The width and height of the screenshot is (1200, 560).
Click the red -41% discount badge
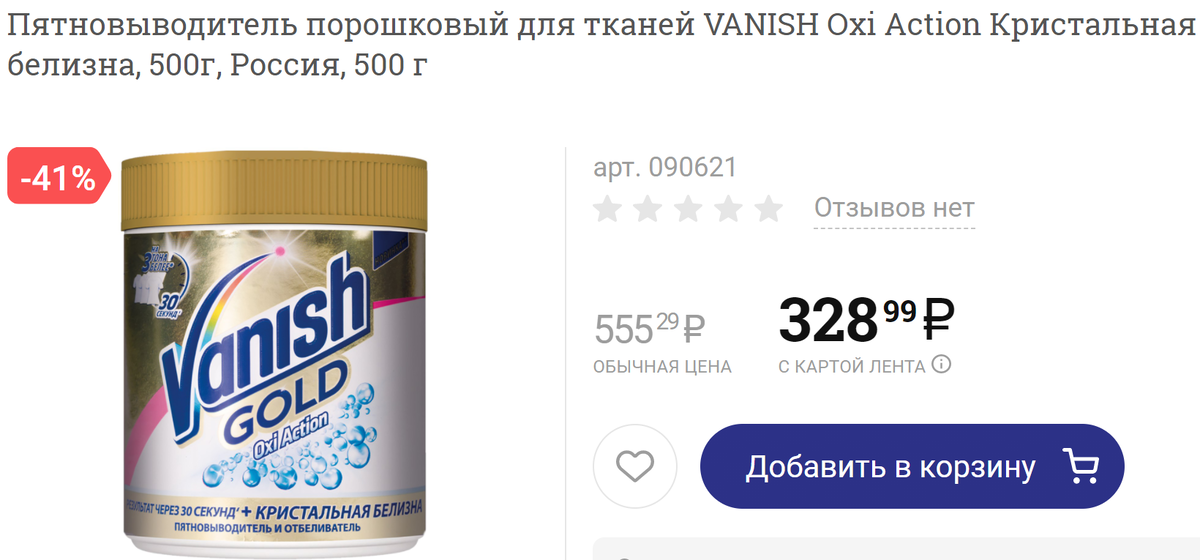[56, 176]
